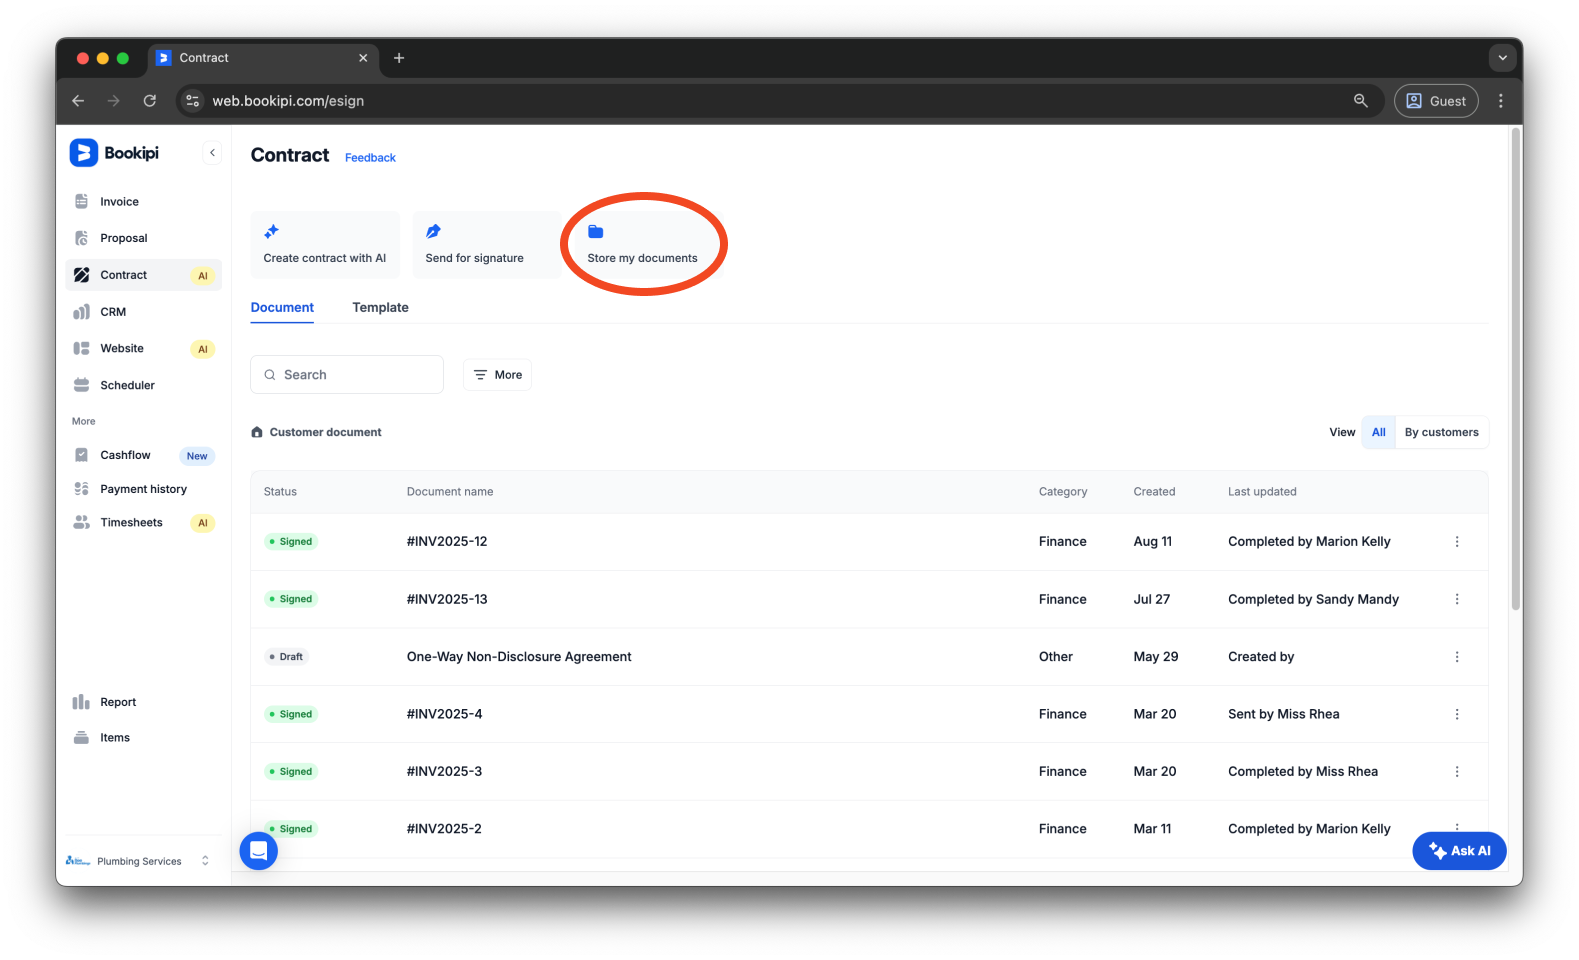
Task: Click the Bookipi logo
Action: click(x=114, y=153)
